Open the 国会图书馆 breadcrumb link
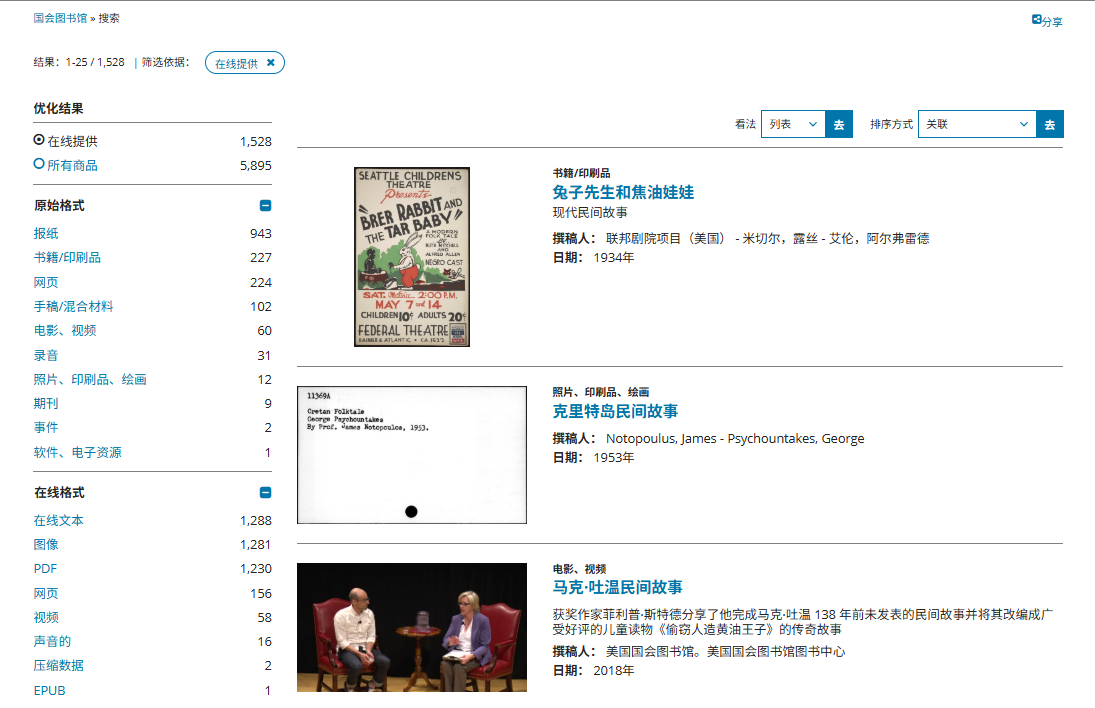The image size is (1095, 708). 60,18
